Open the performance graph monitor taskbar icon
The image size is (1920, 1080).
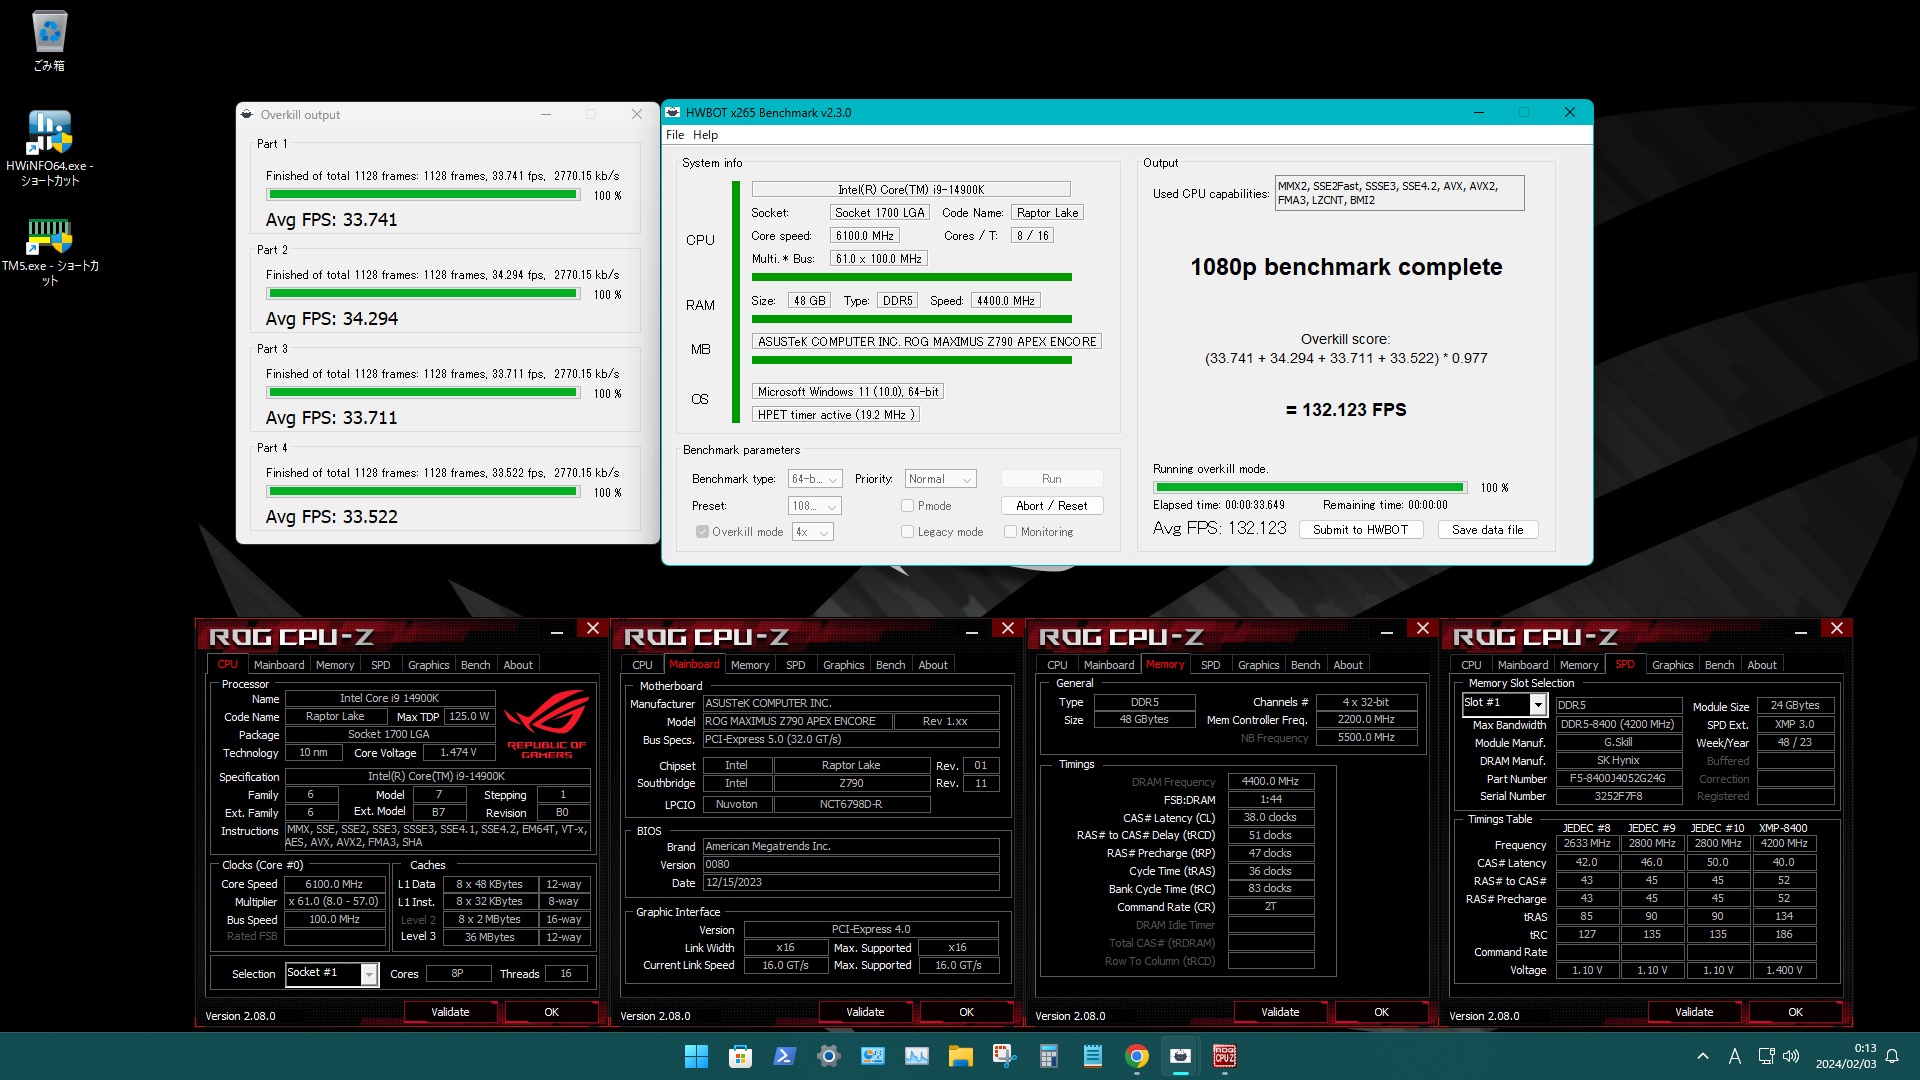[x=916, y=1056]
